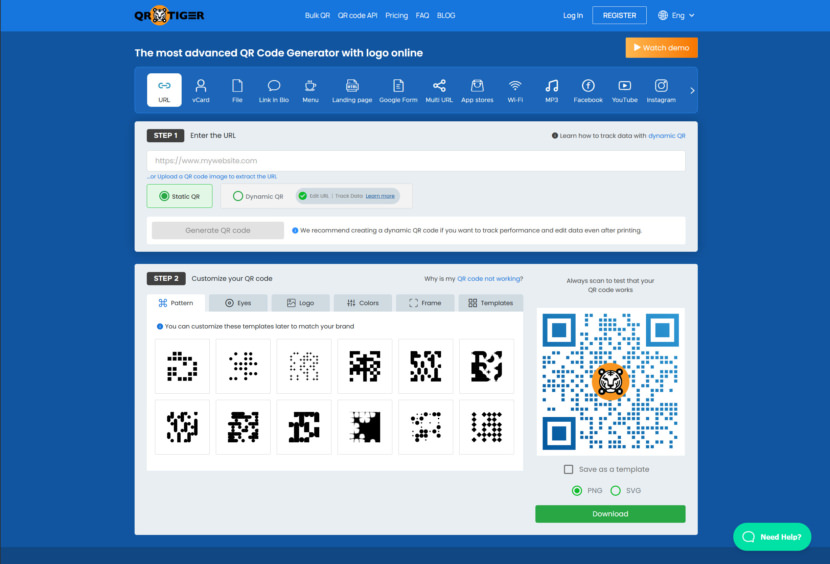Select the vCard QR type
This screenshot has width=830, height=564.
(x=201, y=91)
